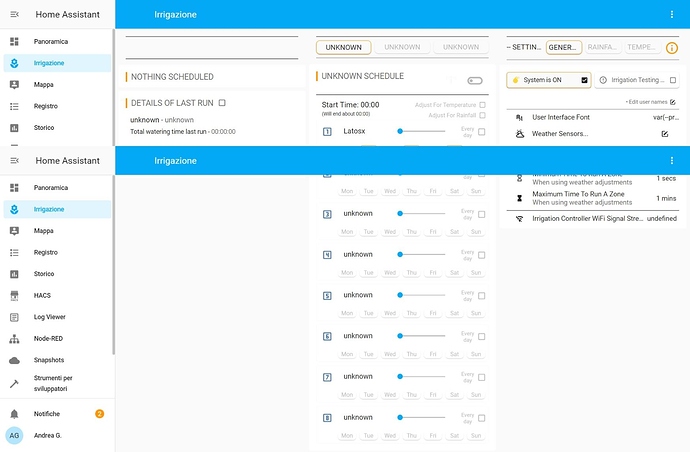Switch to the RAINFA... settings tab
Viewport: 690px width, 452px height.
pos(602,47)
